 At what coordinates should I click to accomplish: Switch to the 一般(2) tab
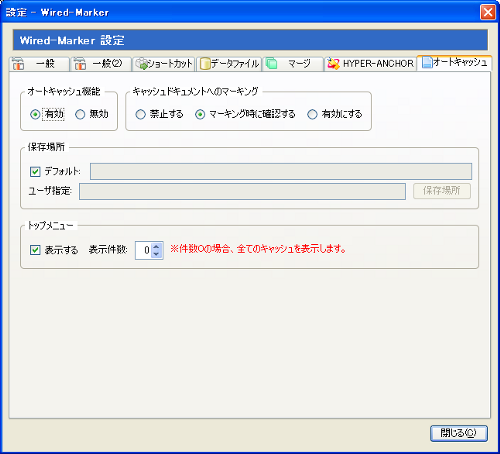[x=101, y=64]
